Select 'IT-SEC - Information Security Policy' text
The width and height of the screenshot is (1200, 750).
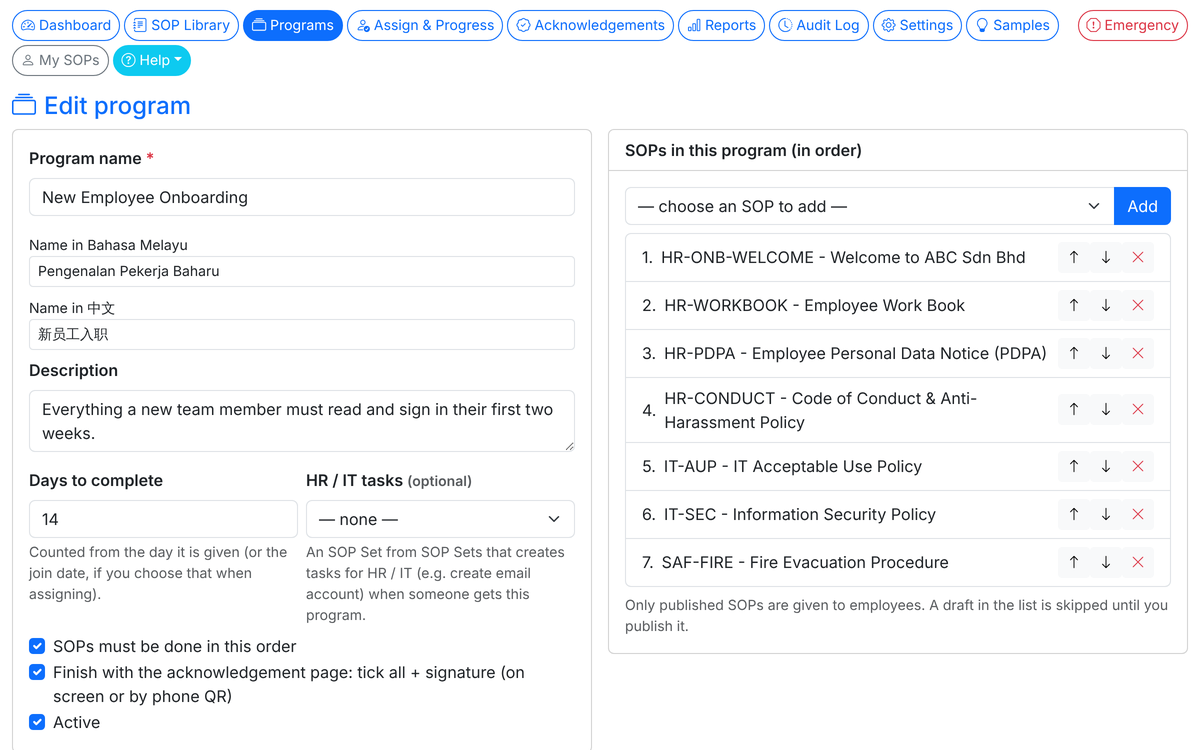800,515
